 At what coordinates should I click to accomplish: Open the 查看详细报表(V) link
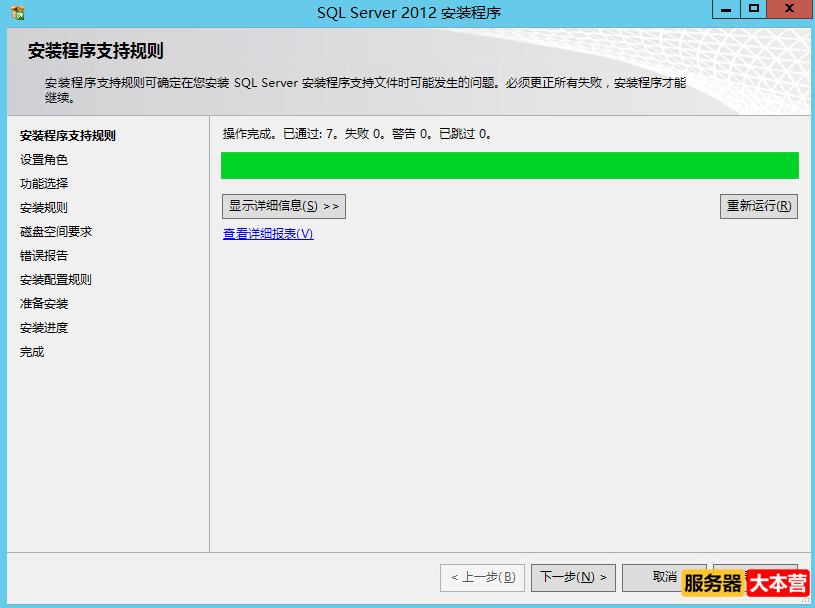[268, 234]
